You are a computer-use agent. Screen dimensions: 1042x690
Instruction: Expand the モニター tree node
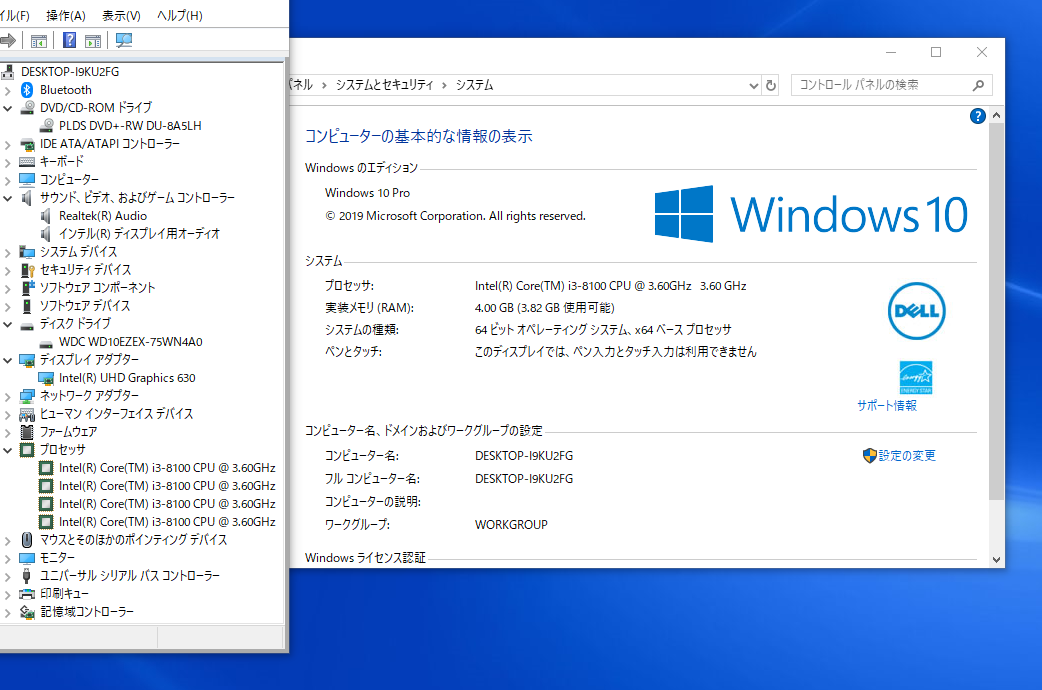tap(8, 558)
